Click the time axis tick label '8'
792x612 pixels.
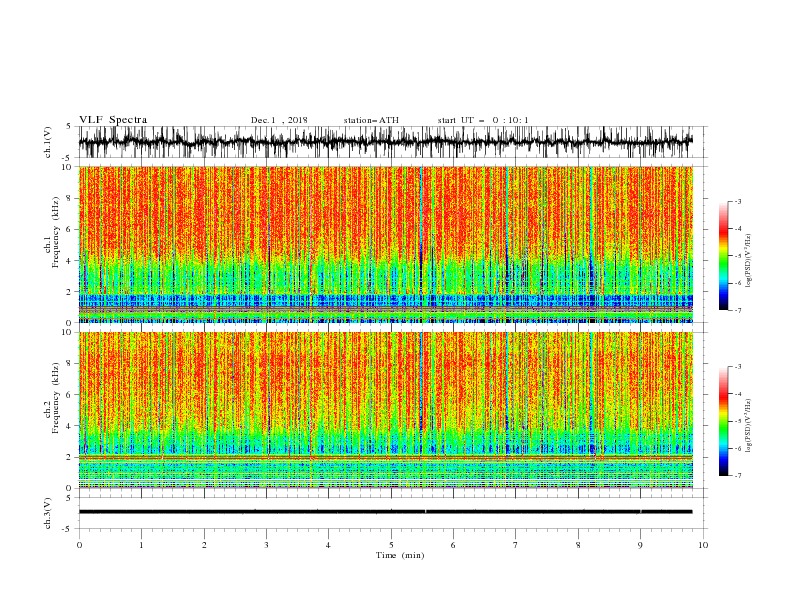pyautogui.click(x=578, y=545)
